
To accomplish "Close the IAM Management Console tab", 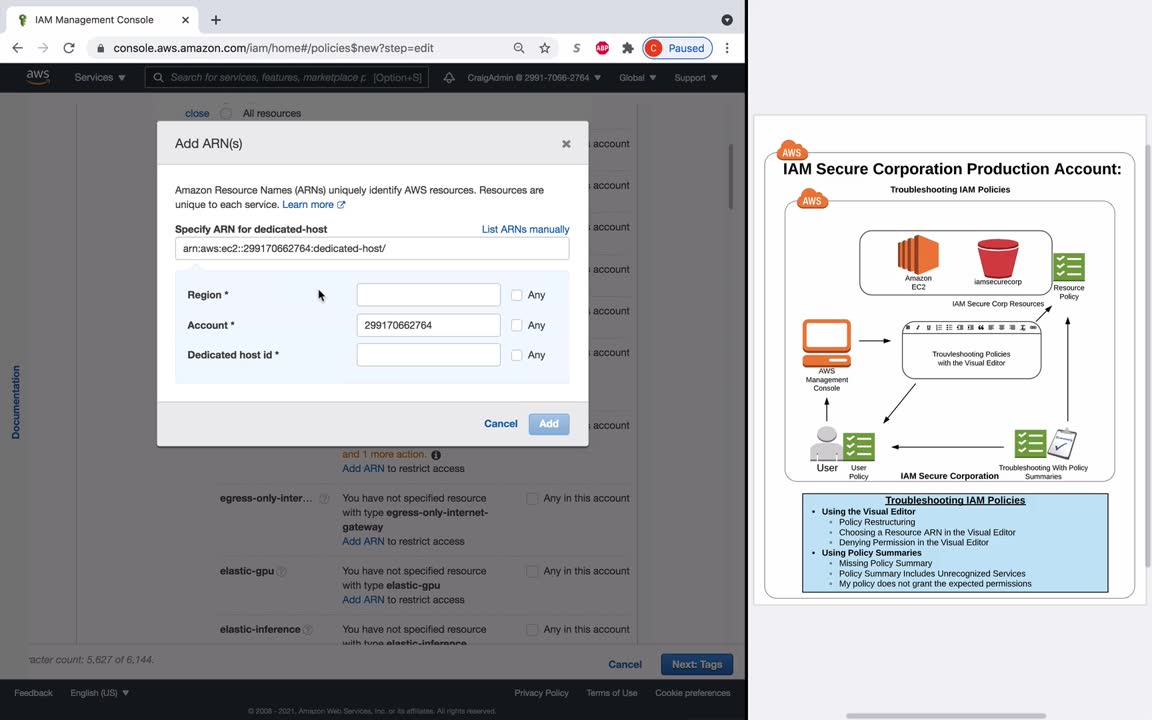I will coord(185,20).
